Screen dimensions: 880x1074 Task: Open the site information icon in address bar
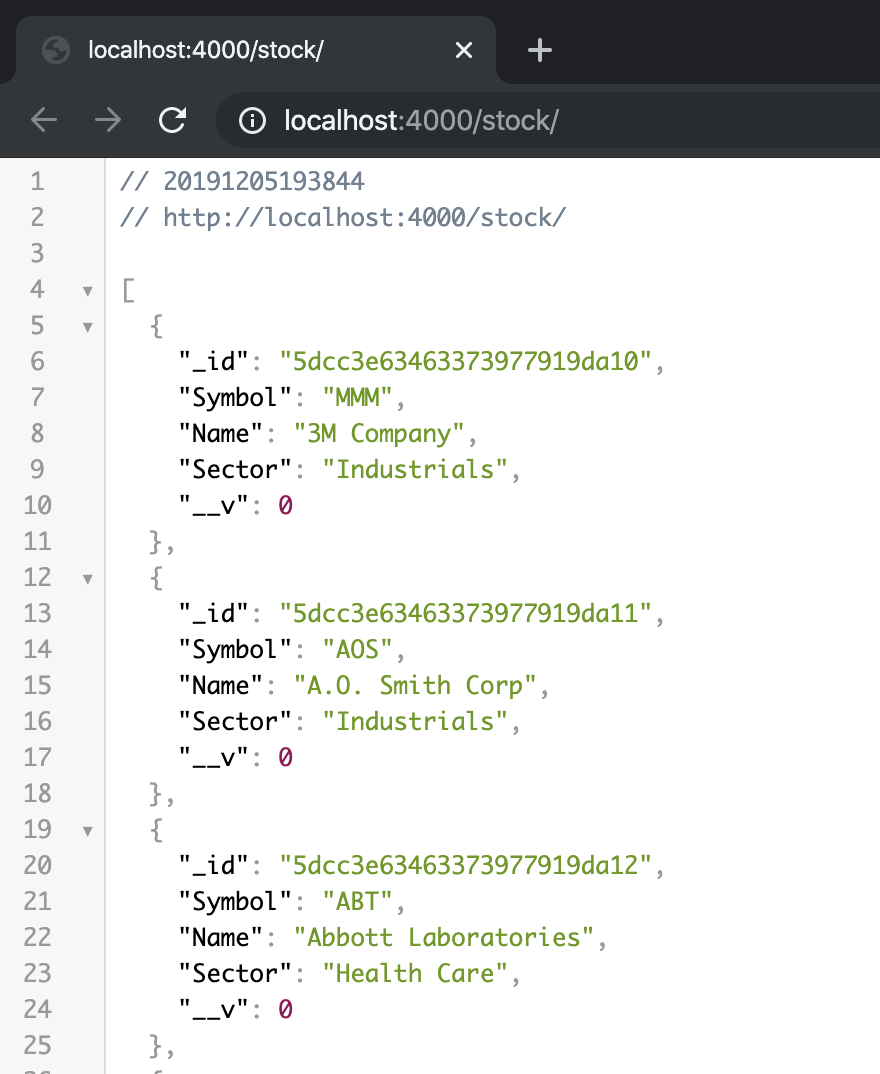pos(252,121)
